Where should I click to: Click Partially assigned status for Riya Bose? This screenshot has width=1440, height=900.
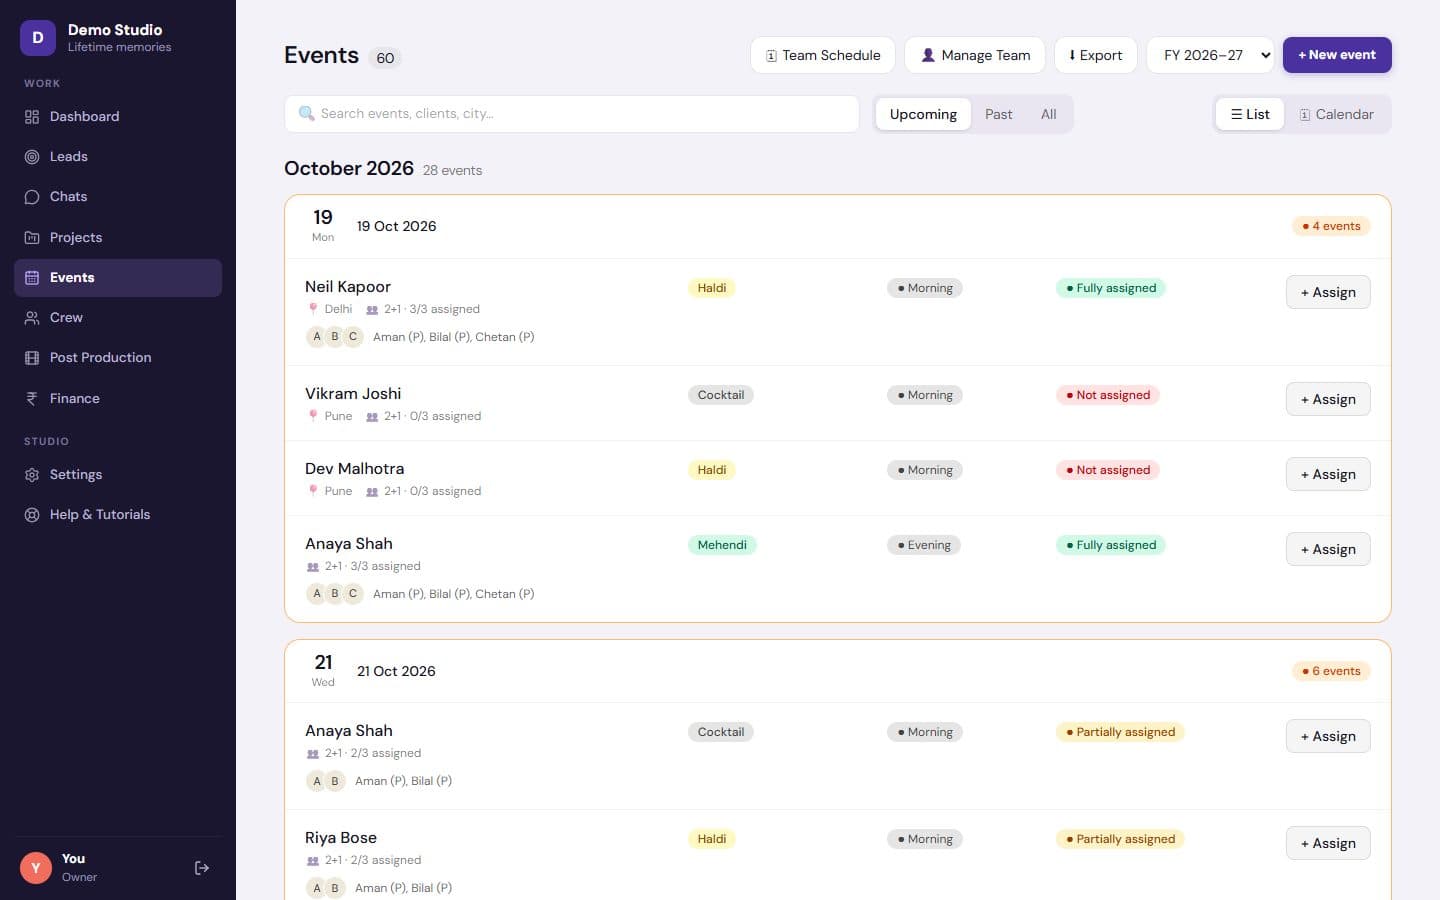[x=1120, y=839]
